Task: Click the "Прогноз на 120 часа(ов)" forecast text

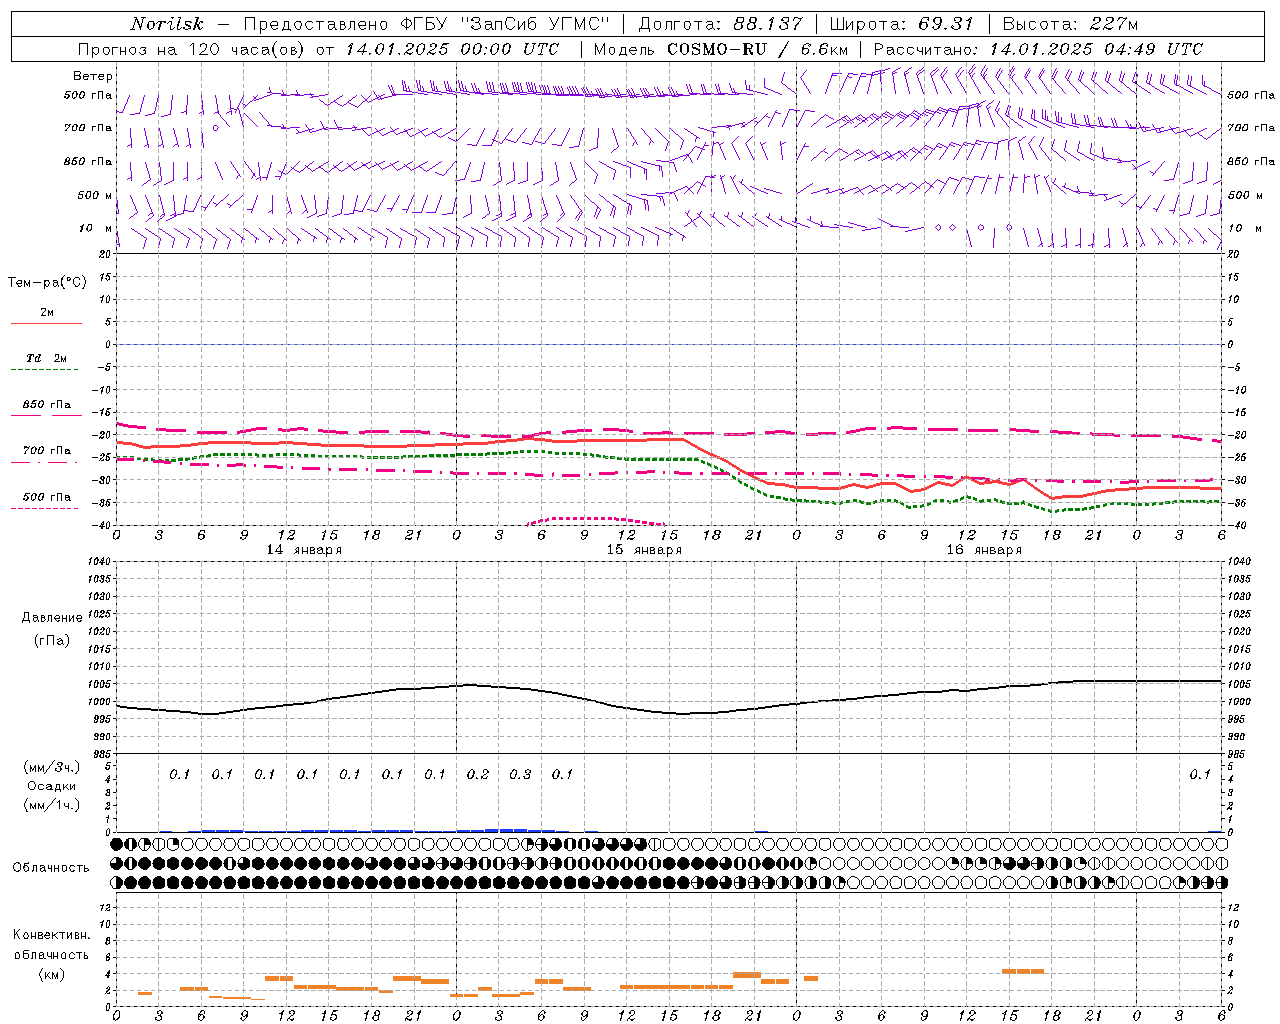Action: point(191,49)
